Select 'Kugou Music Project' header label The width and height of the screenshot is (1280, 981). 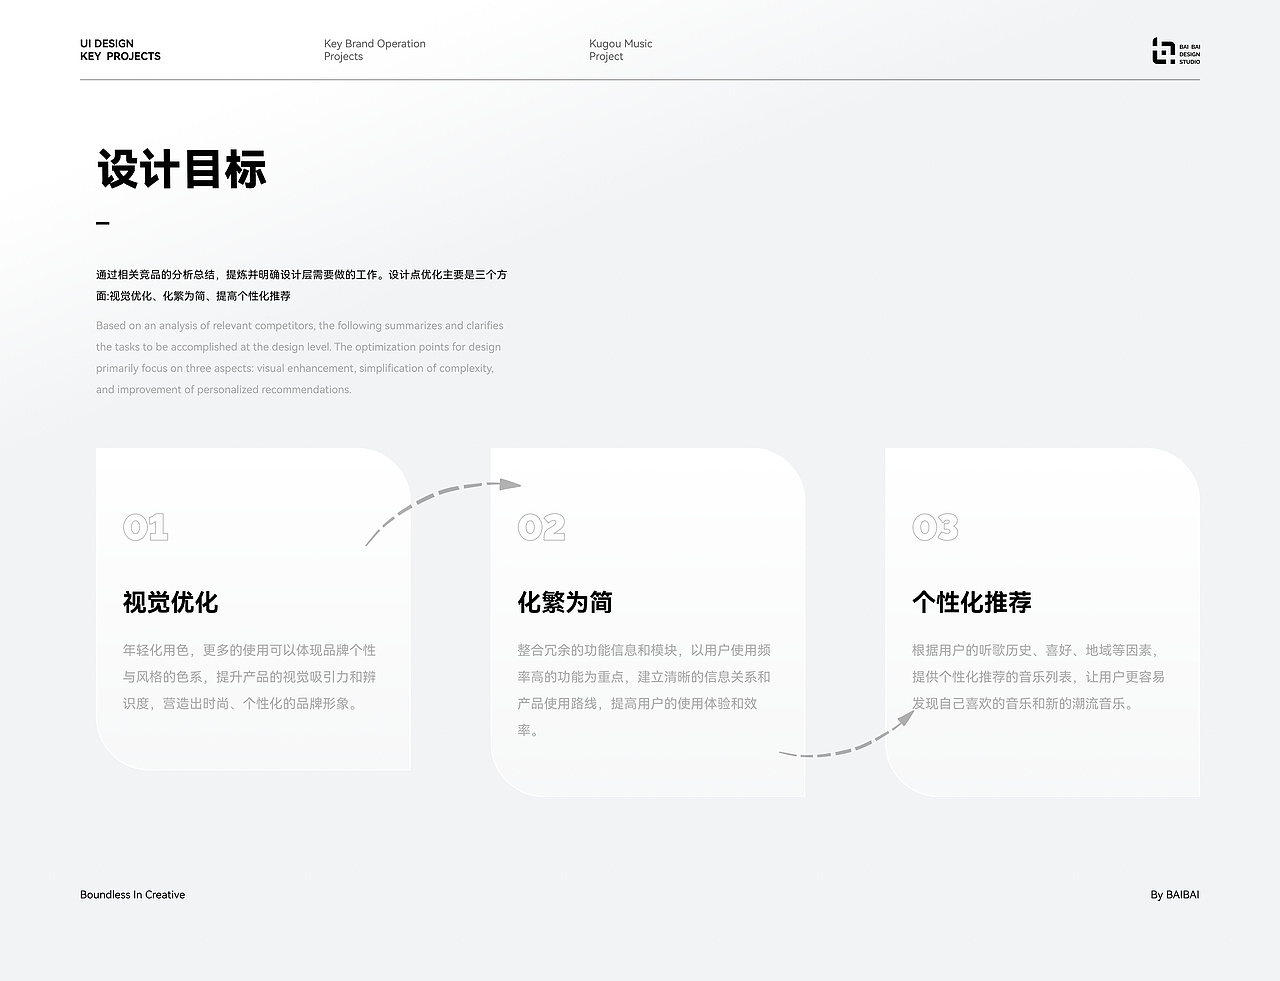point(620,50)
